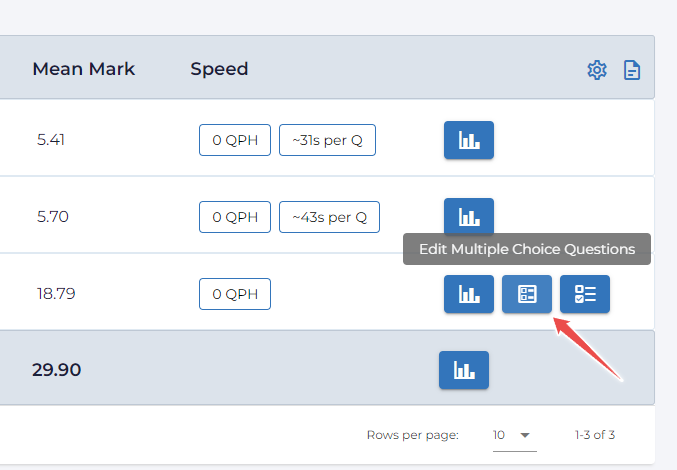Click the checklist icon in 18.79 row
This screenshot has height=470, width=677.
(585, 294)
